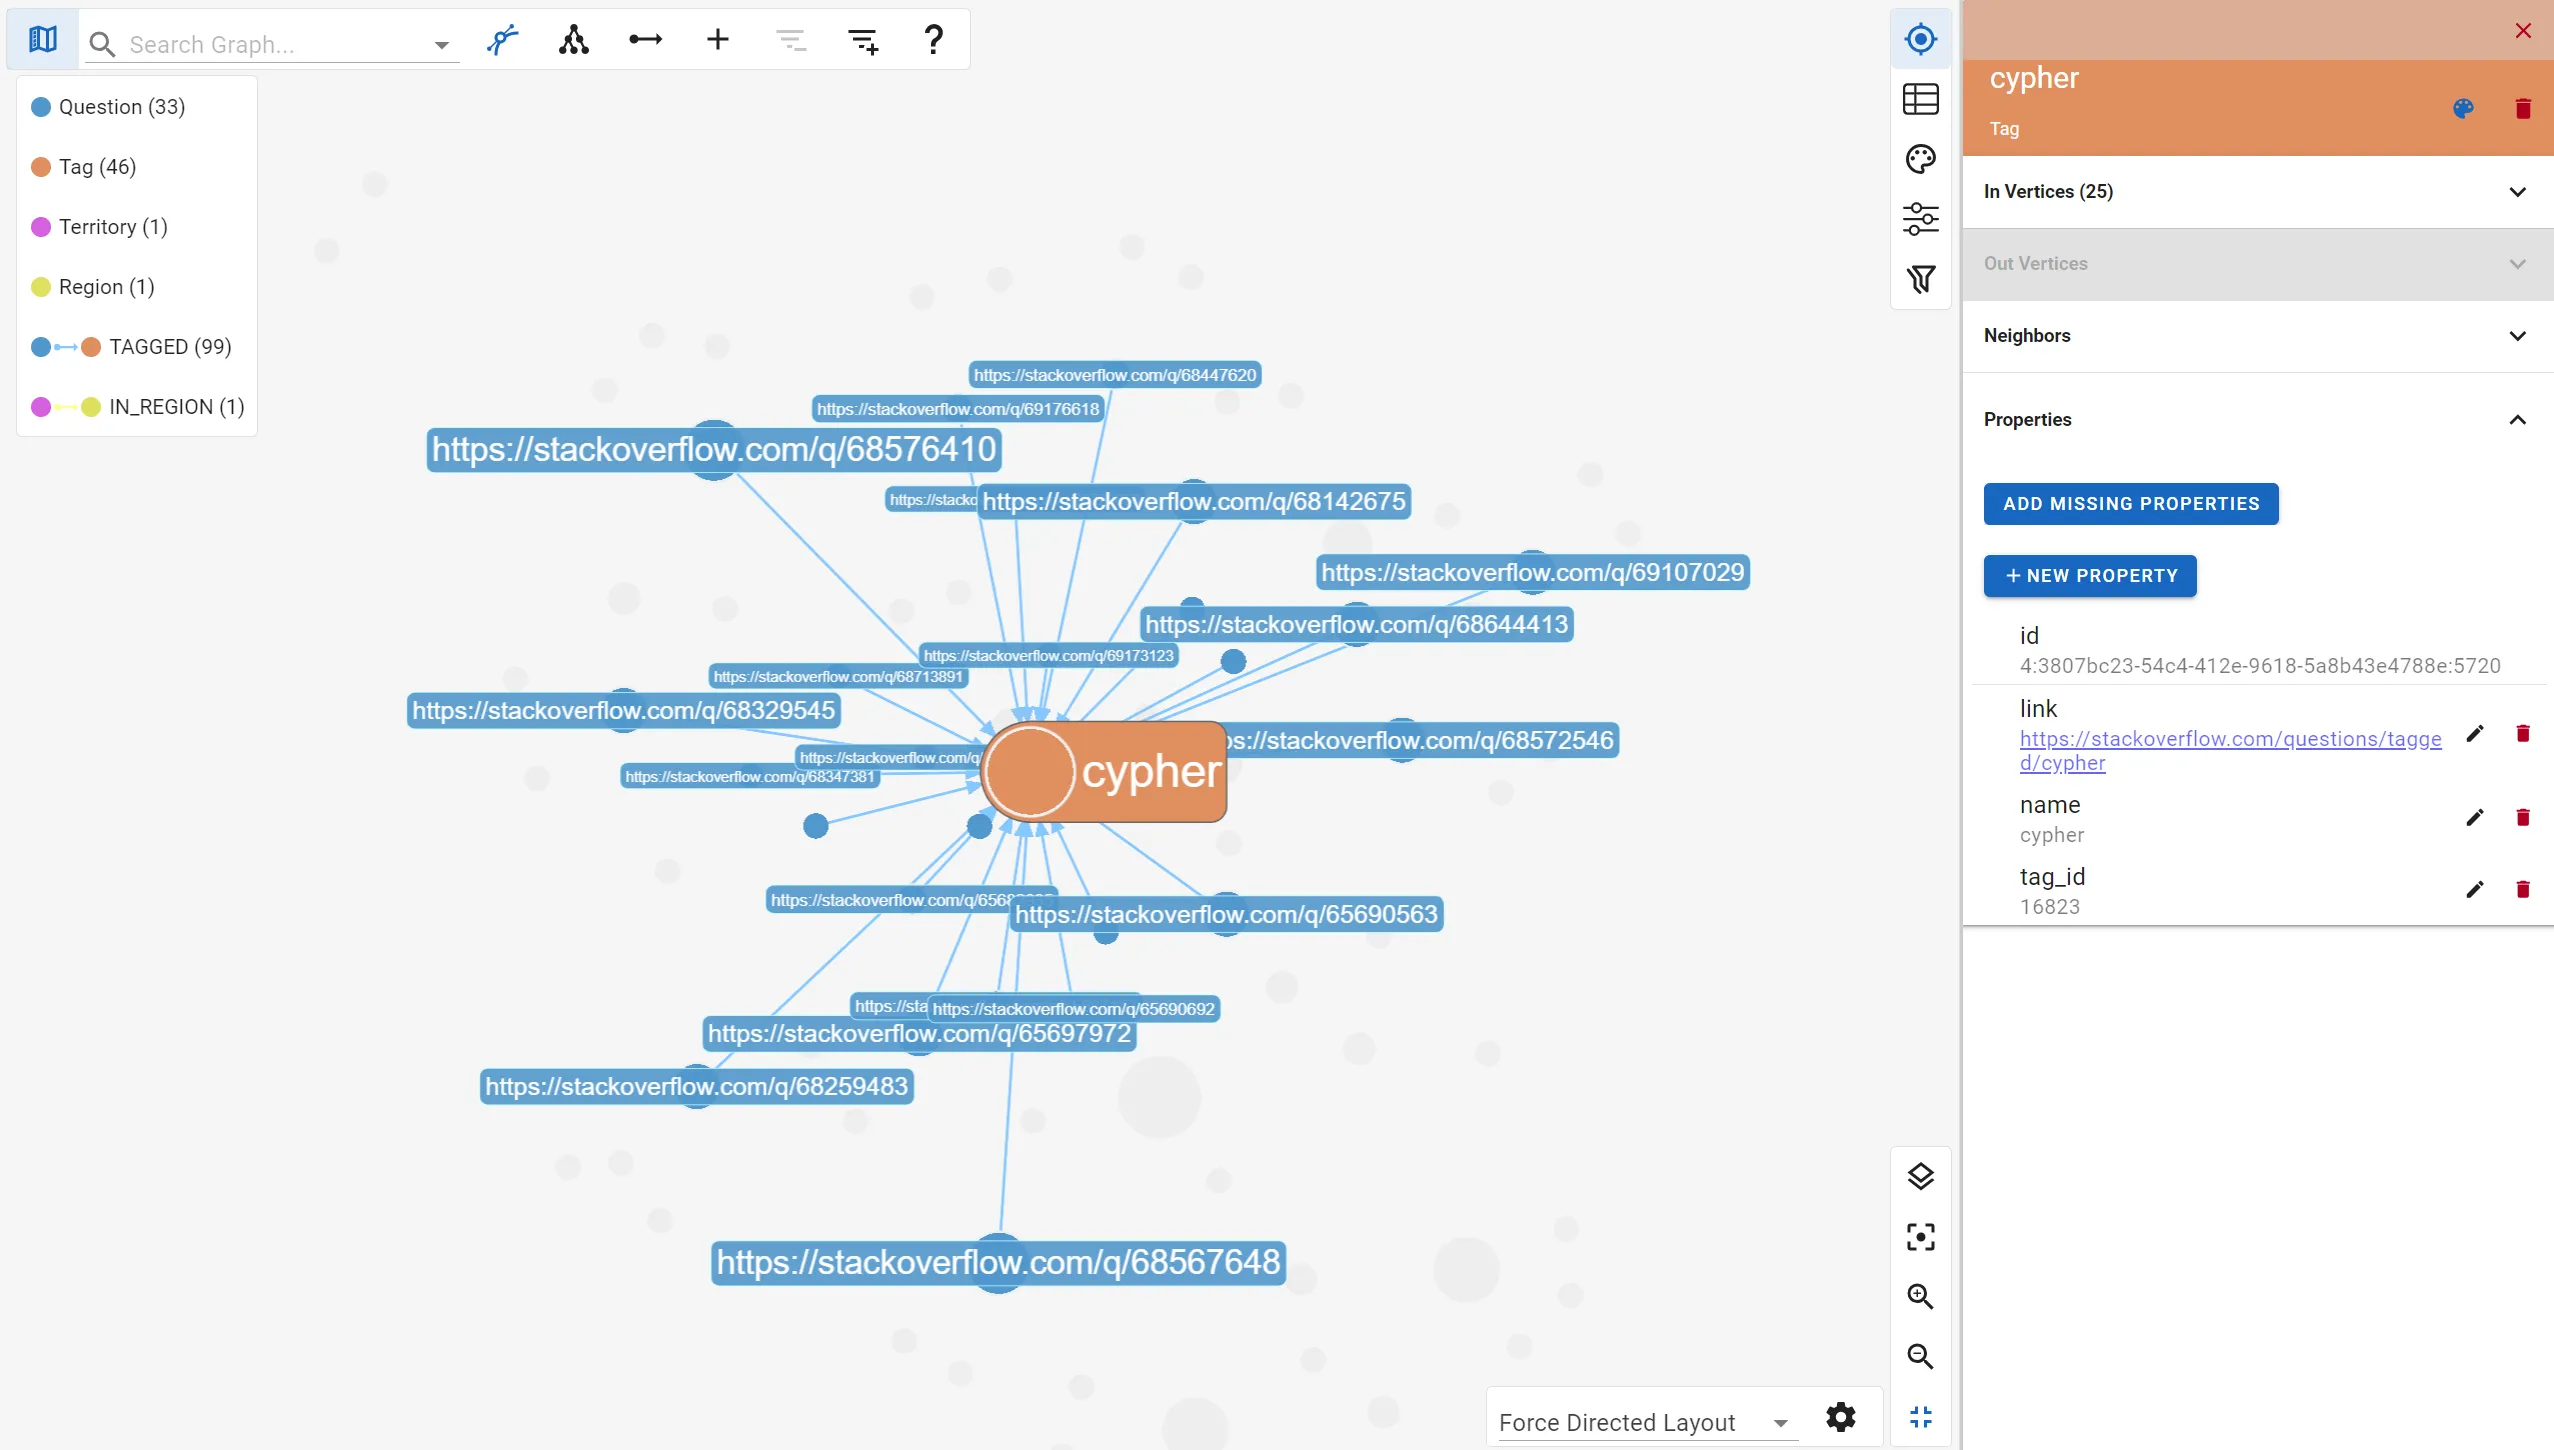Select node q/68142675
Image resolution: width=2554 pixels, height=1450 pixels.
coord(1194,501)
